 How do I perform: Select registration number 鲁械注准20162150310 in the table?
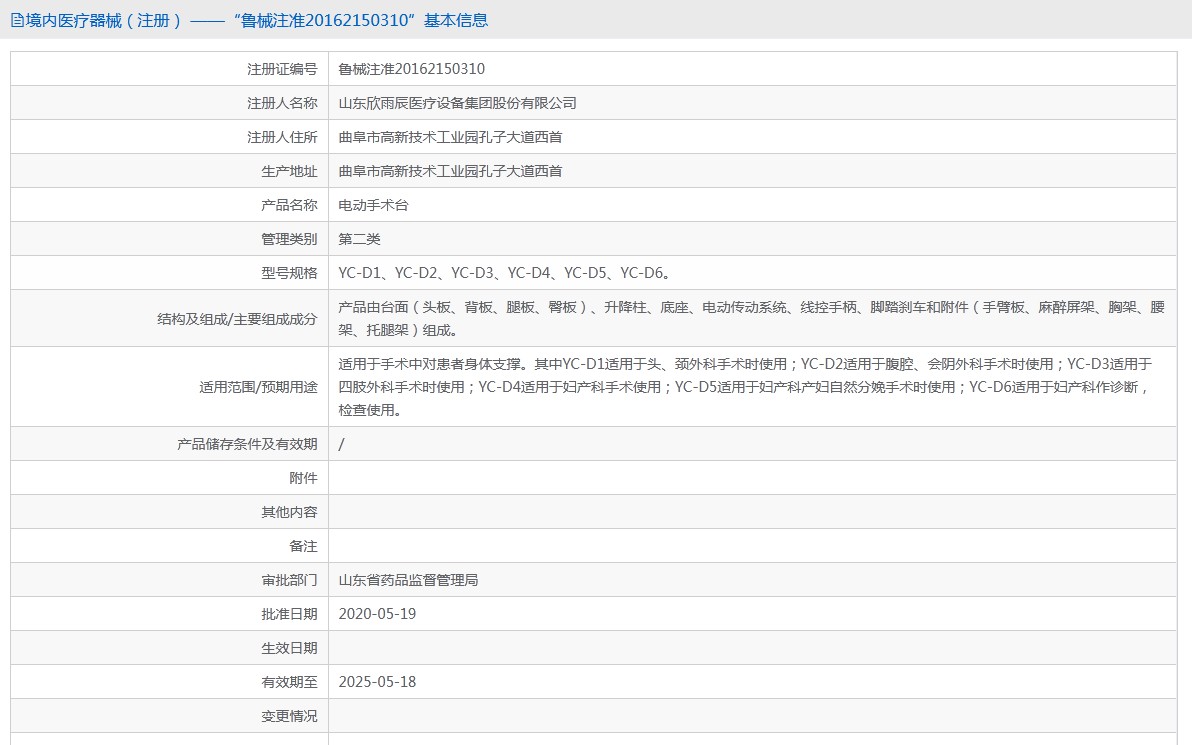[x=411, y=69]
